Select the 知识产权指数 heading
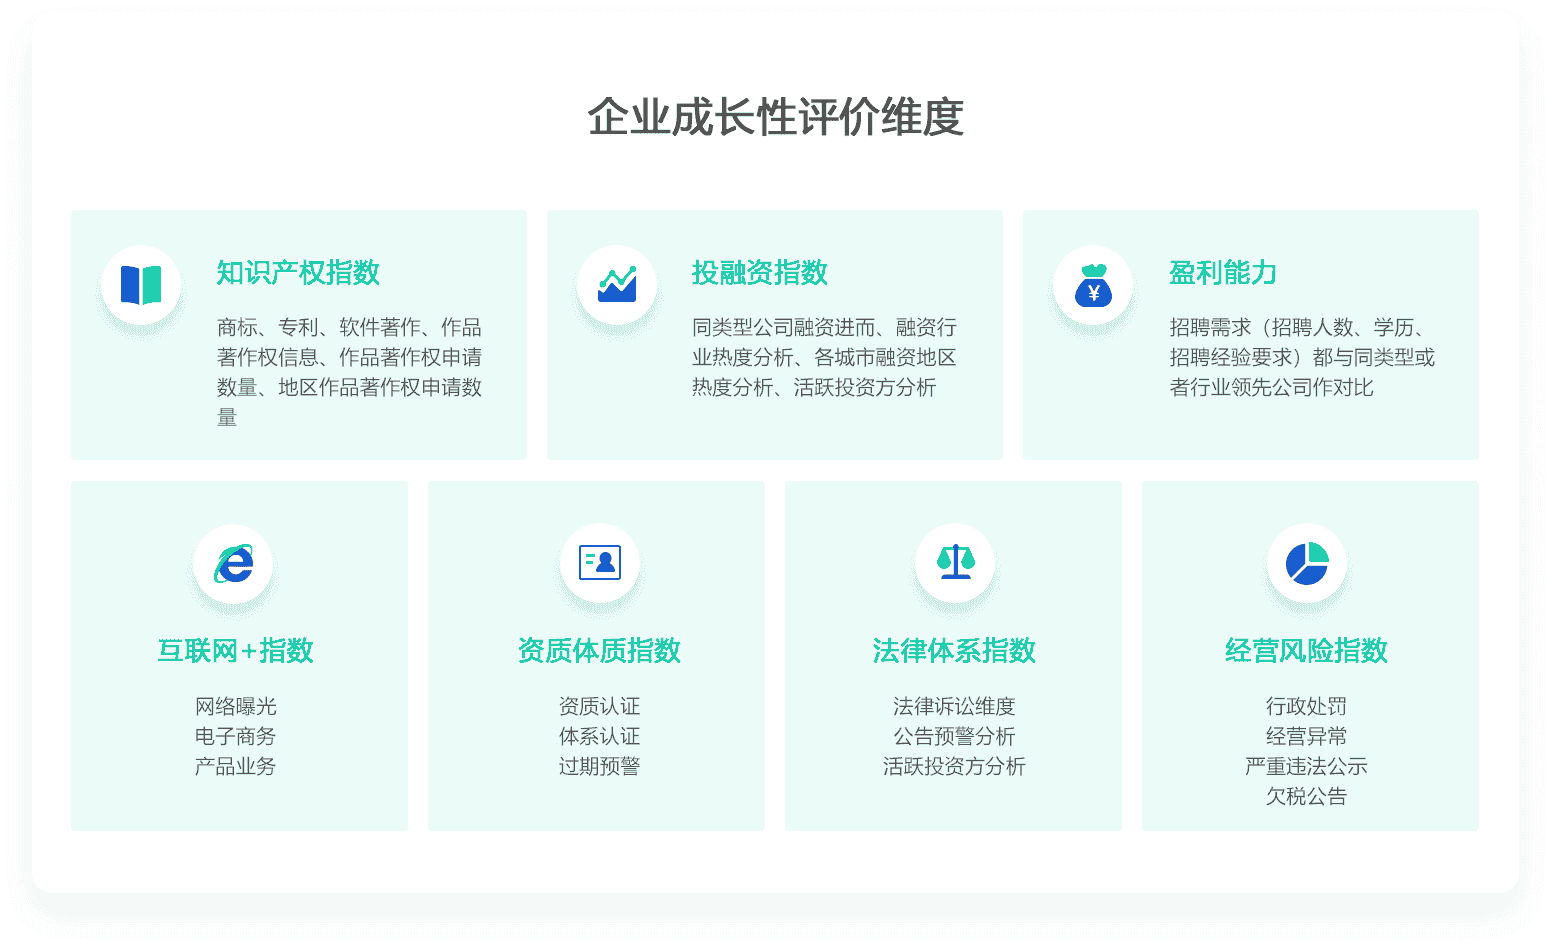 298,273
